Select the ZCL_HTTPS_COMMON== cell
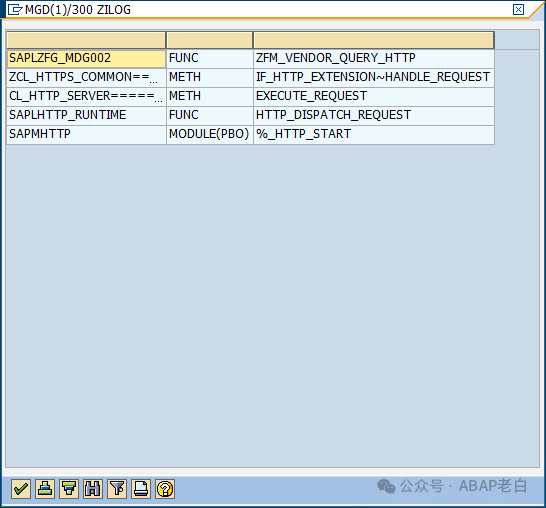Screen dimensions: 546x508 (x=86, y=77)
